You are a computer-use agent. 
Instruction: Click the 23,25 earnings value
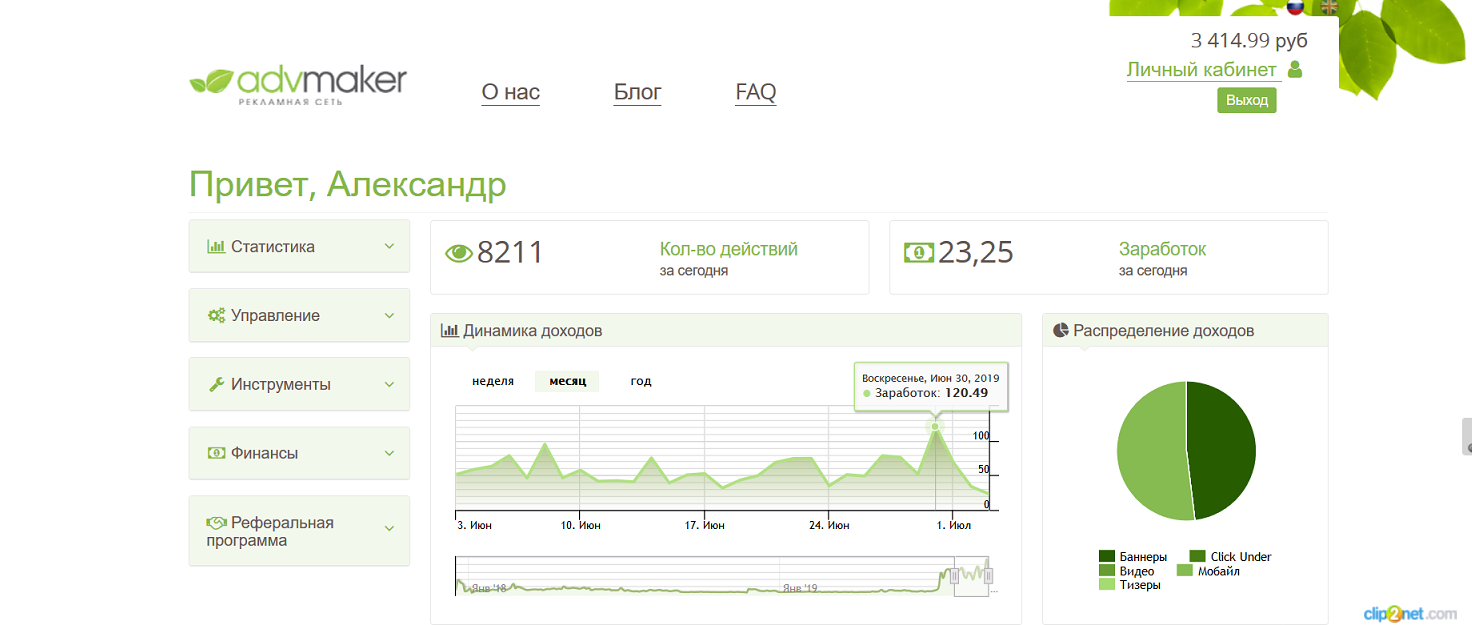tap(976, 252)
